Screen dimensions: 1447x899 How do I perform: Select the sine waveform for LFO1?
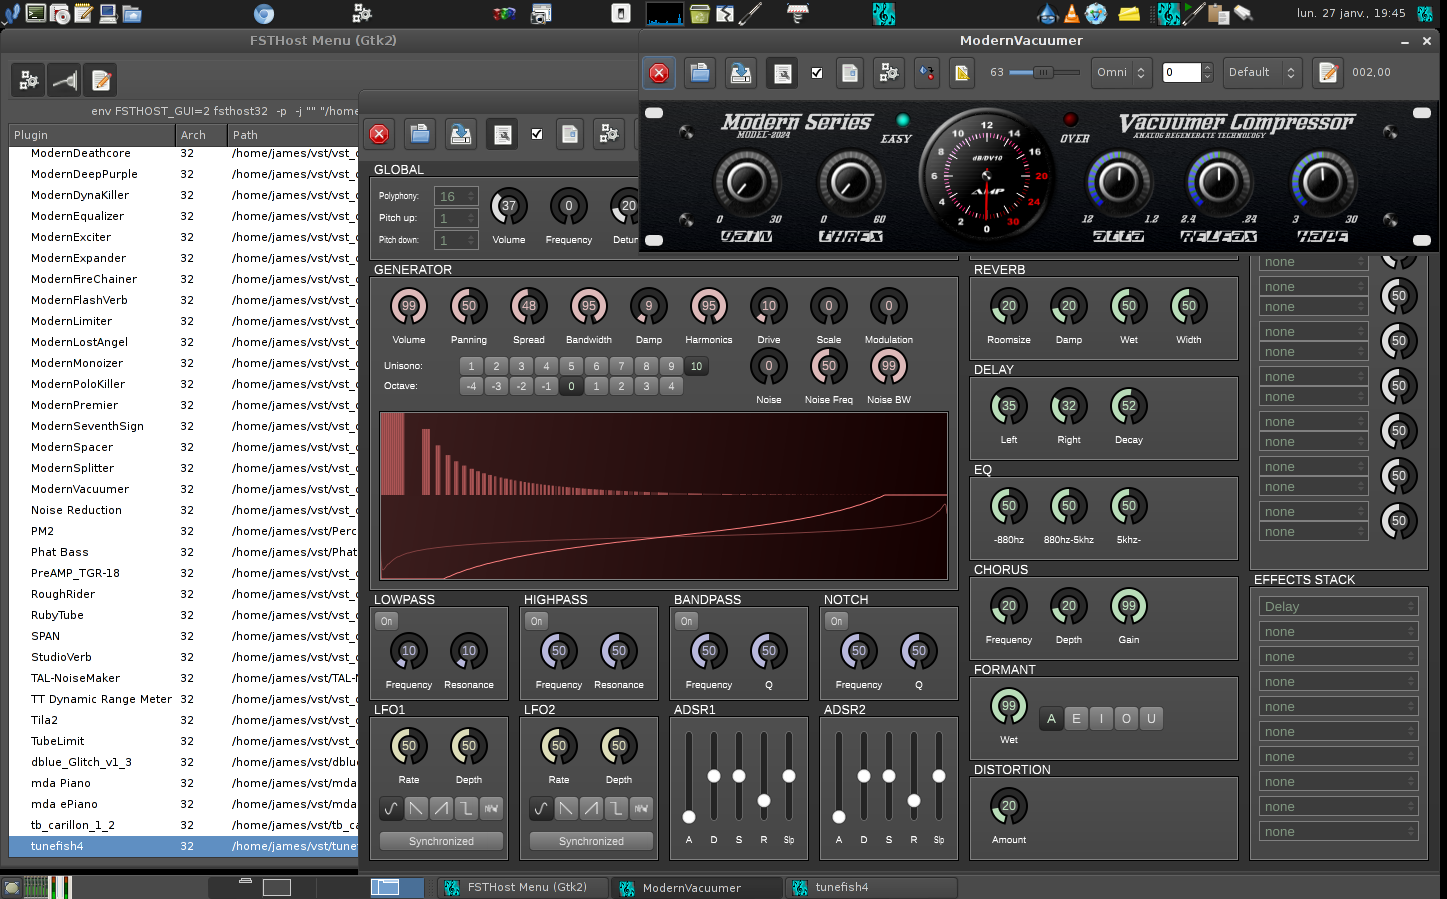(x=391, y=808)
